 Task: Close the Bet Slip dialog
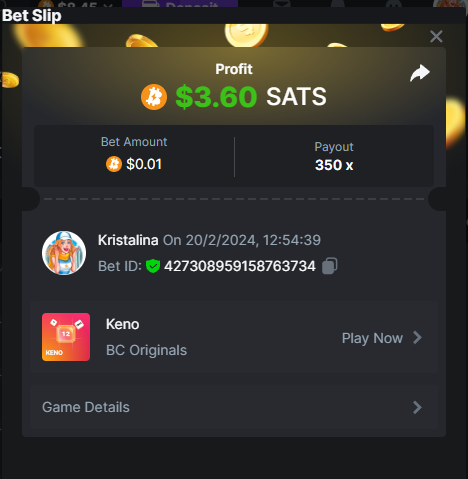click(x=436, y=36)
